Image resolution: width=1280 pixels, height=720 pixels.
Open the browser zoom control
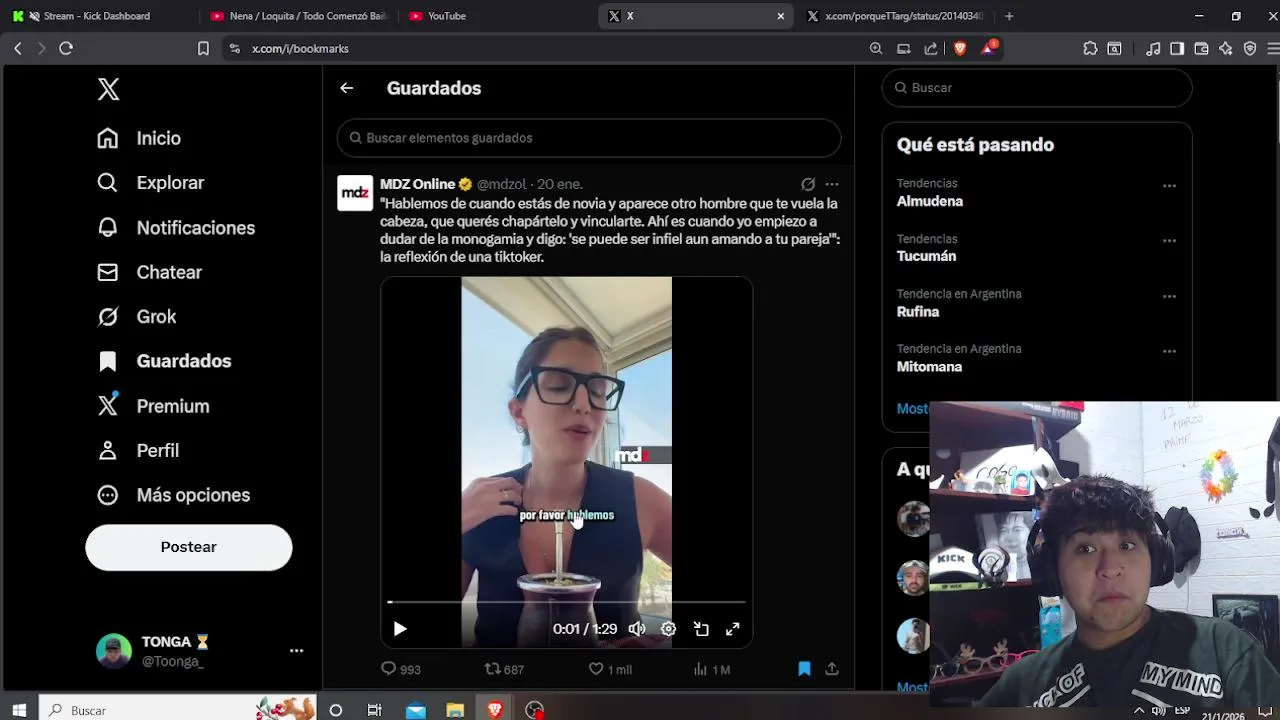876,48
